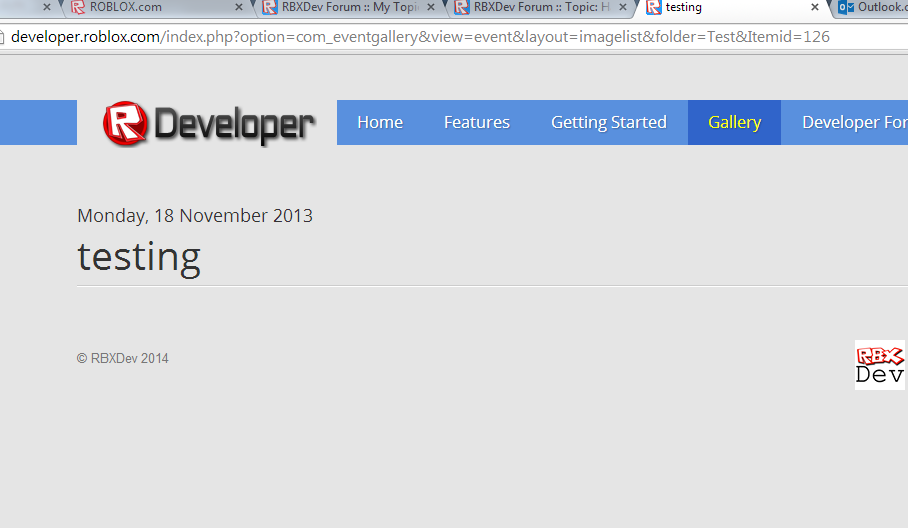
Task: Click the testing page heading
Action: click(x=139, y=256)
